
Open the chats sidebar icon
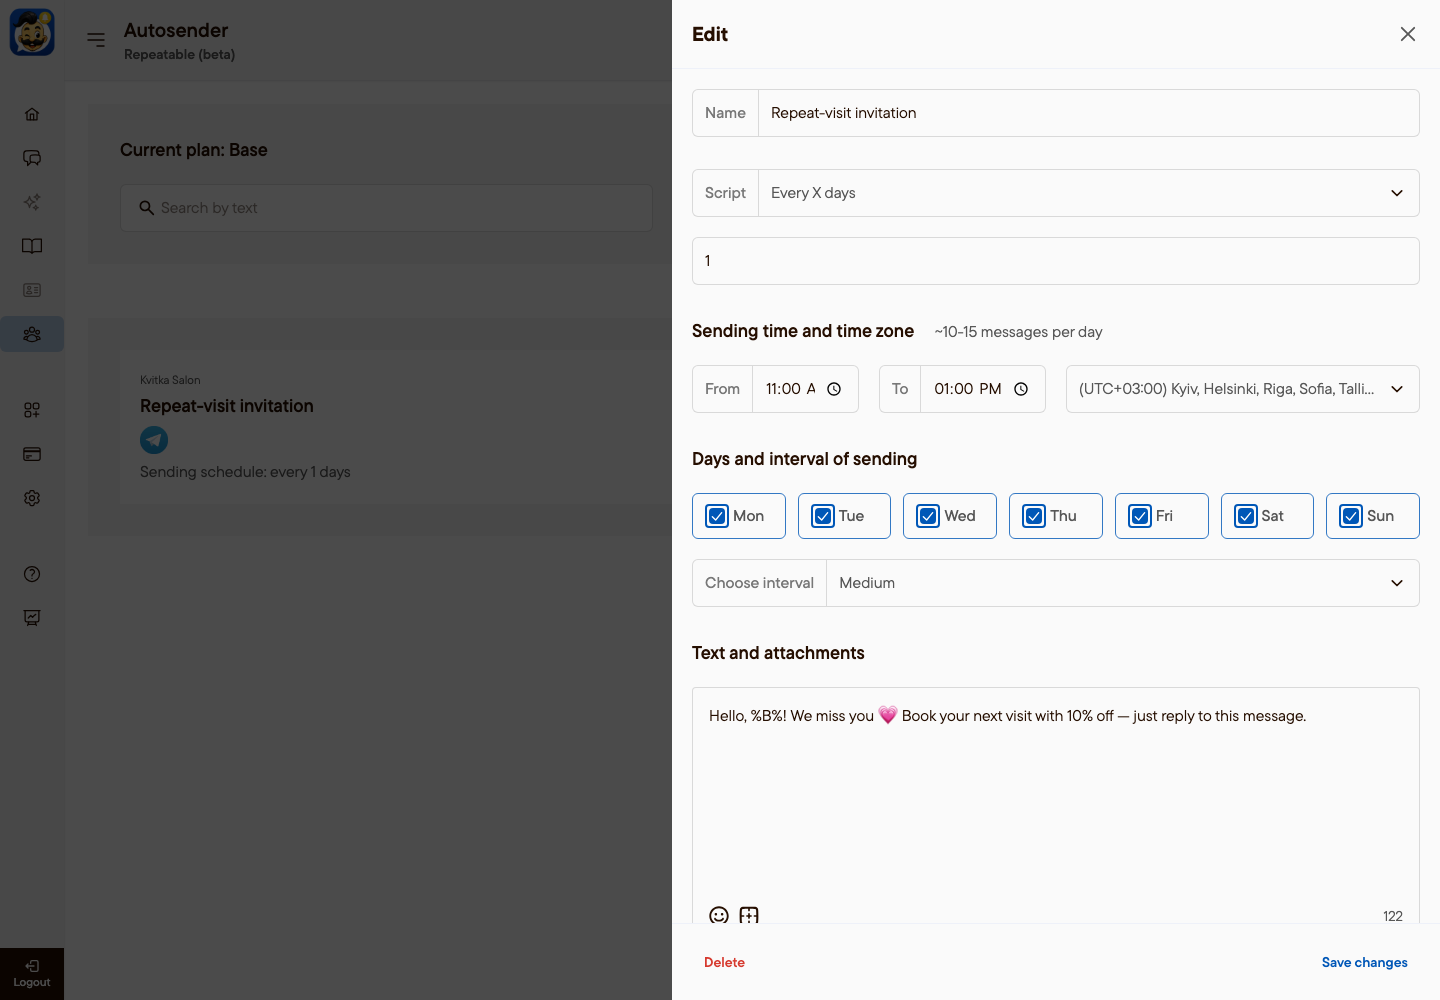click(x=32, y=158)
